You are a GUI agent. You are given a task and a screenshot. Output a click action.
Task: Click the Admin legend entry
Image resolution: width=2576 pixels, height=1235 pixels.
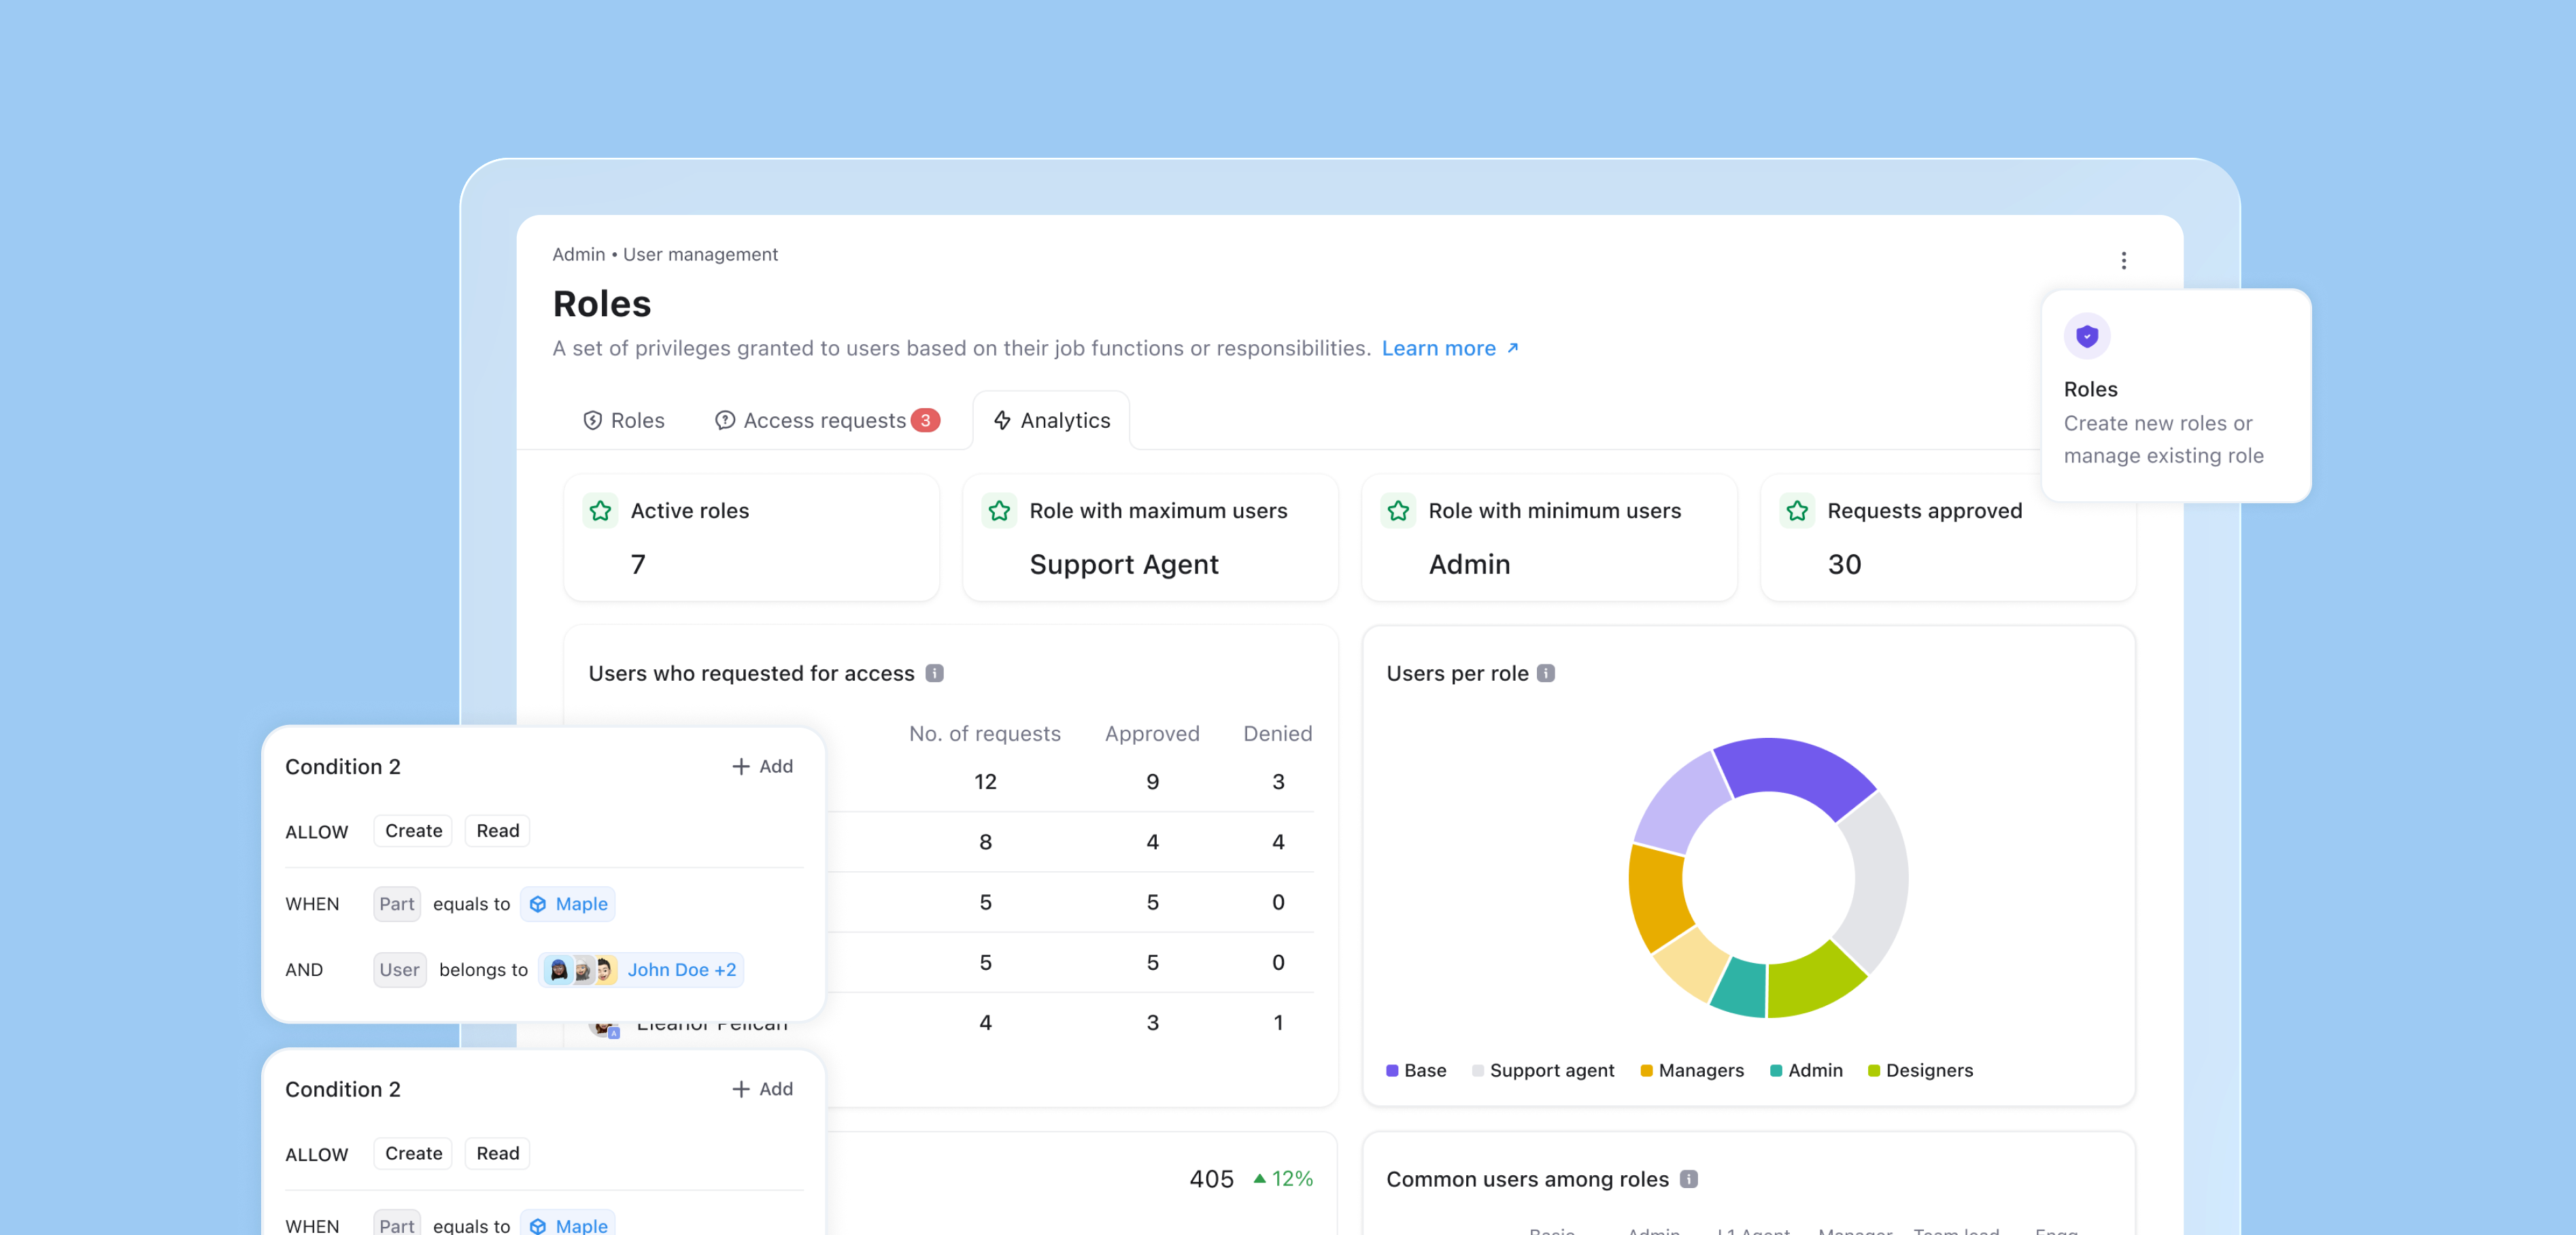pos(1806,1071)
